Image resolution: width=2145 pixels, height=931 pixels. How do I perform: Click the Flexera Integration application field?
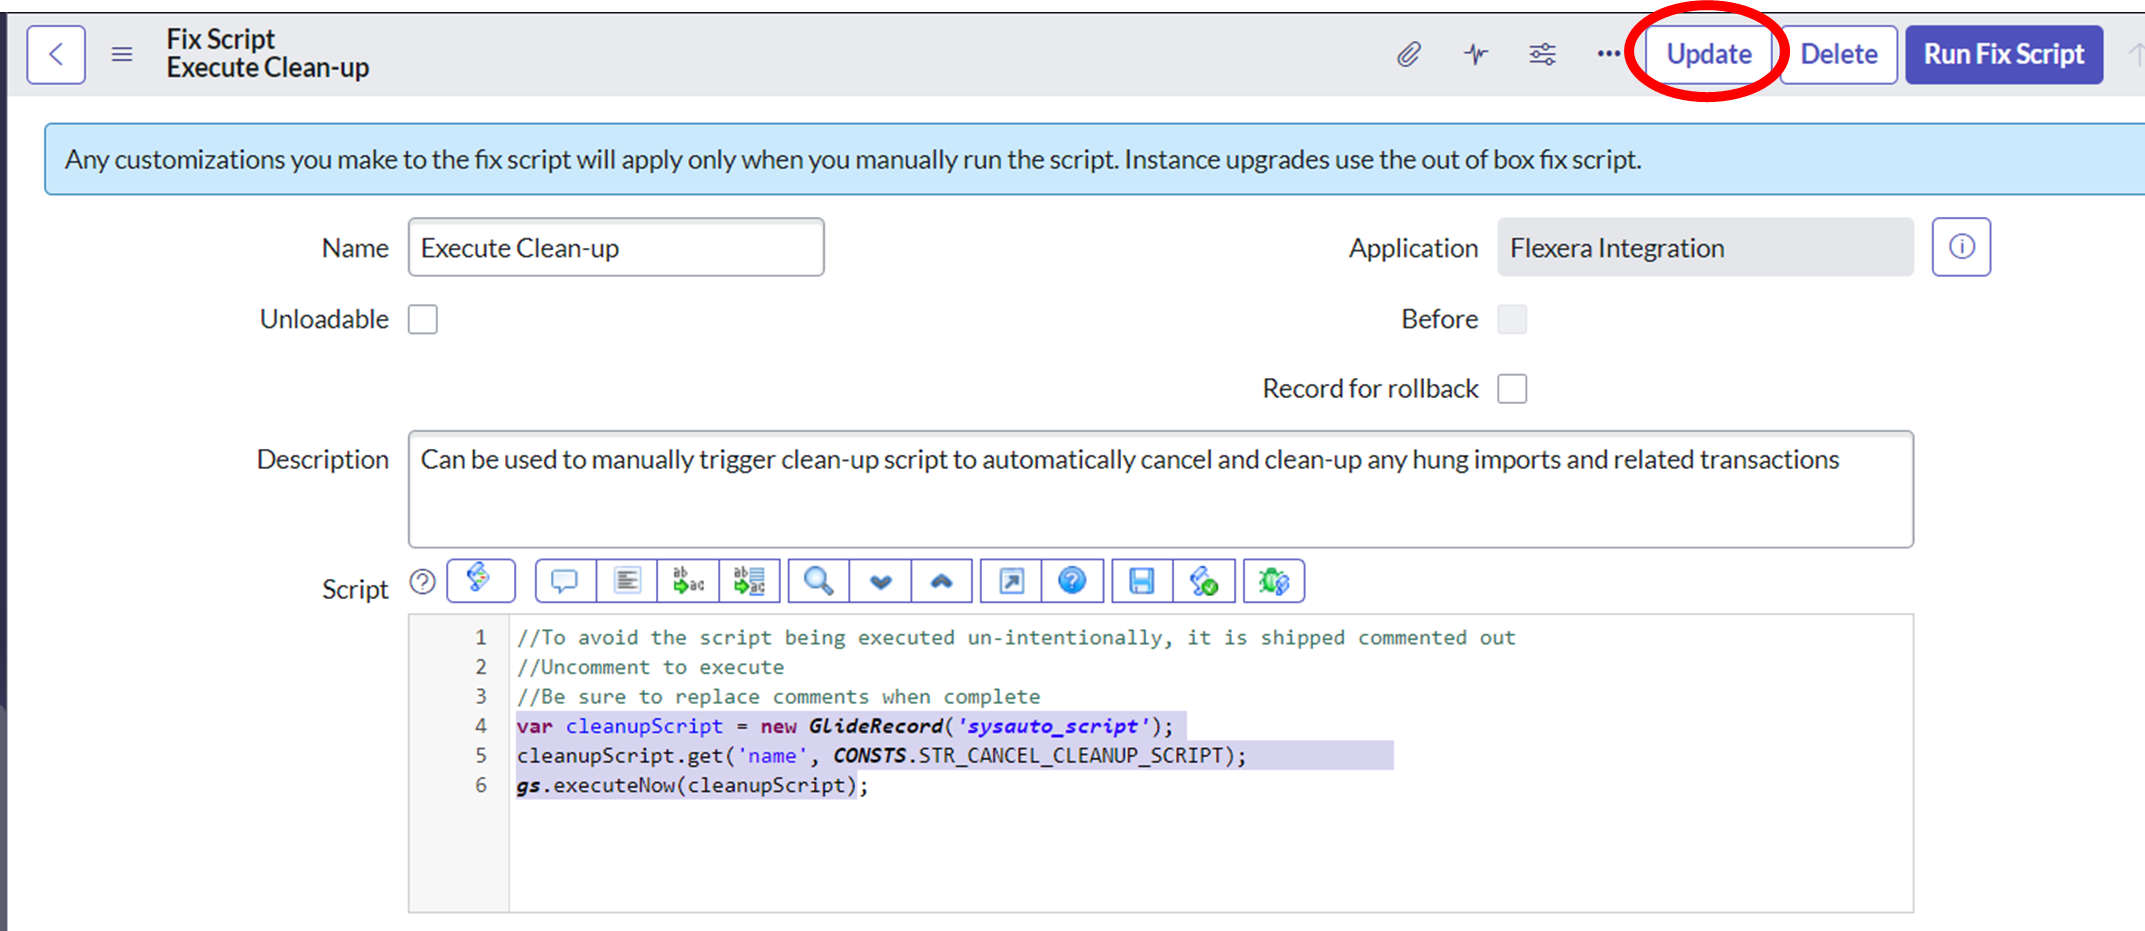(1705, 247)
